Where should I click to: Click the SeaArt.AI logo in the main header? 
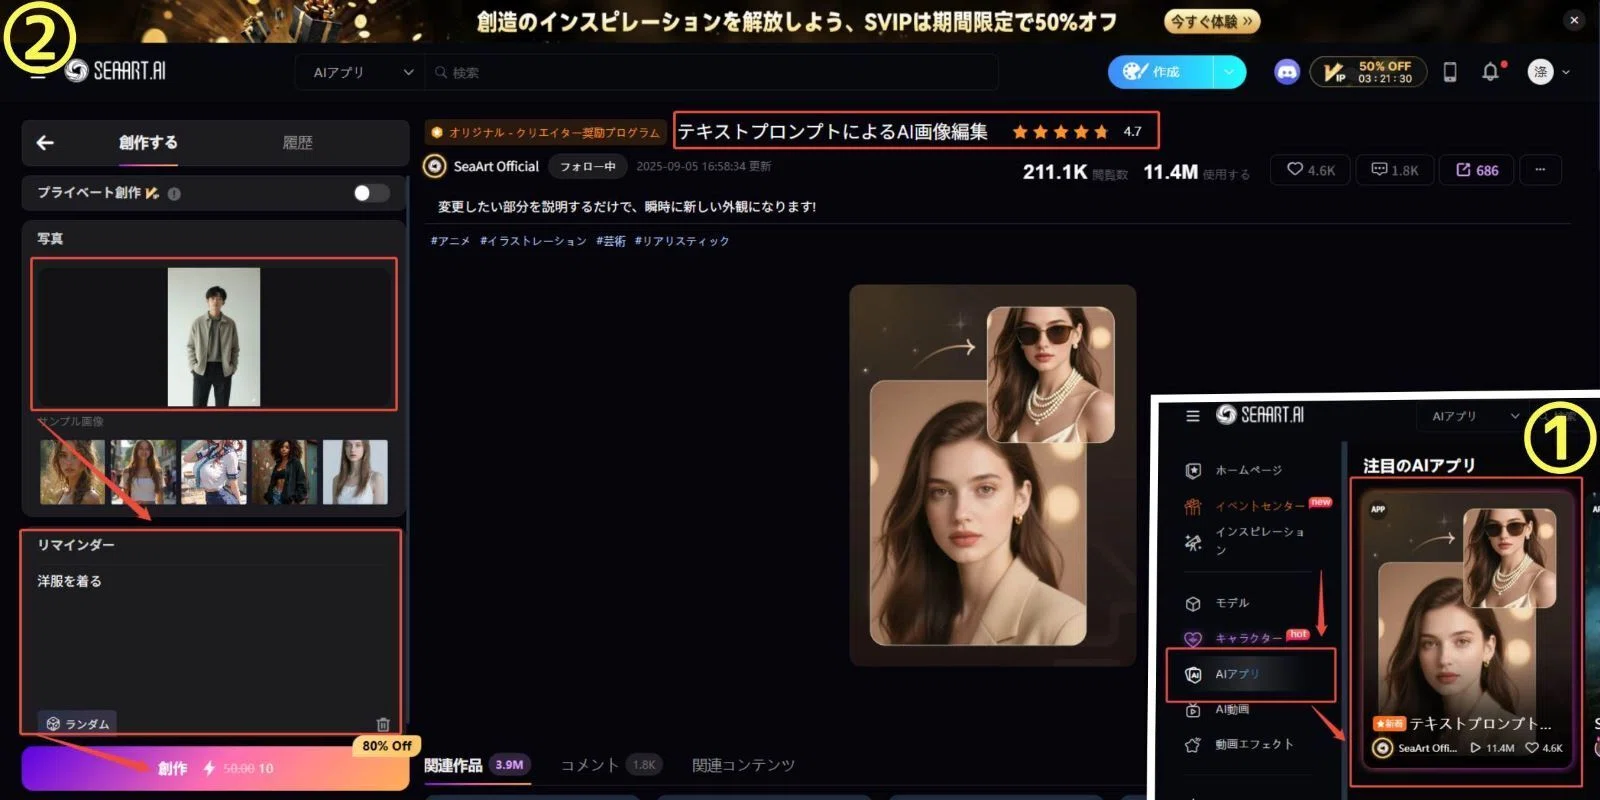click(116, 71)
